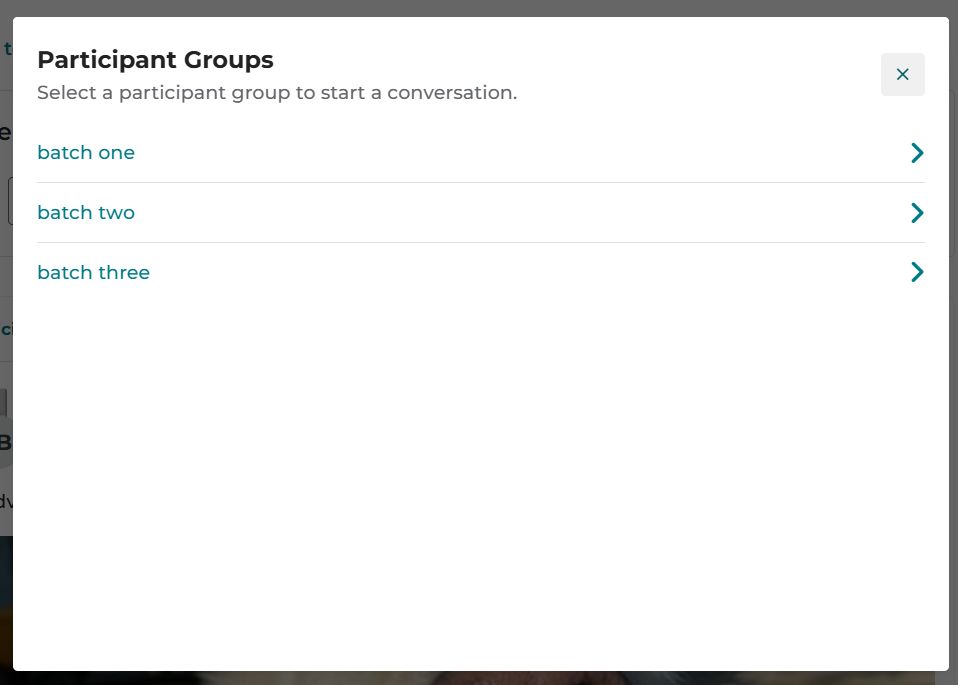Start a conversation with batch one
Image resolution: width=958 pixels, height=685 pixels.
(481, 153)
